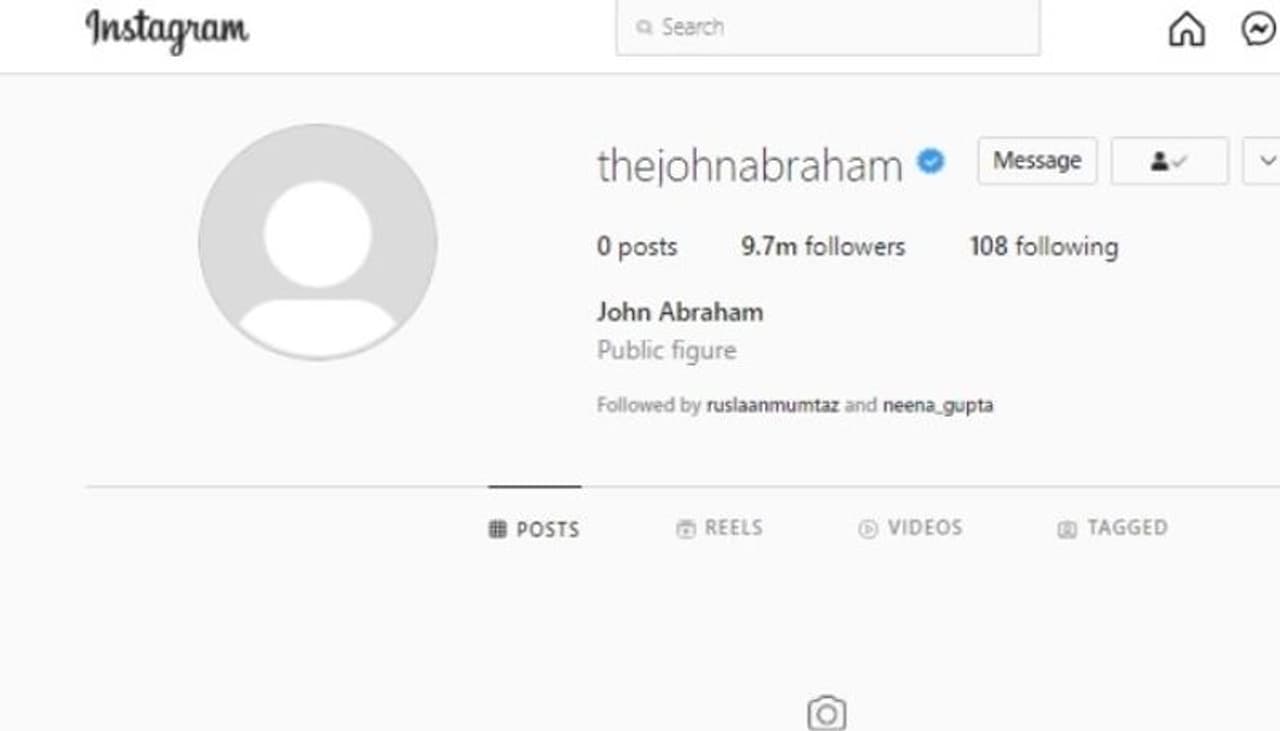Click the blue verified badge

pyautogui.click(x=931, y=160)
